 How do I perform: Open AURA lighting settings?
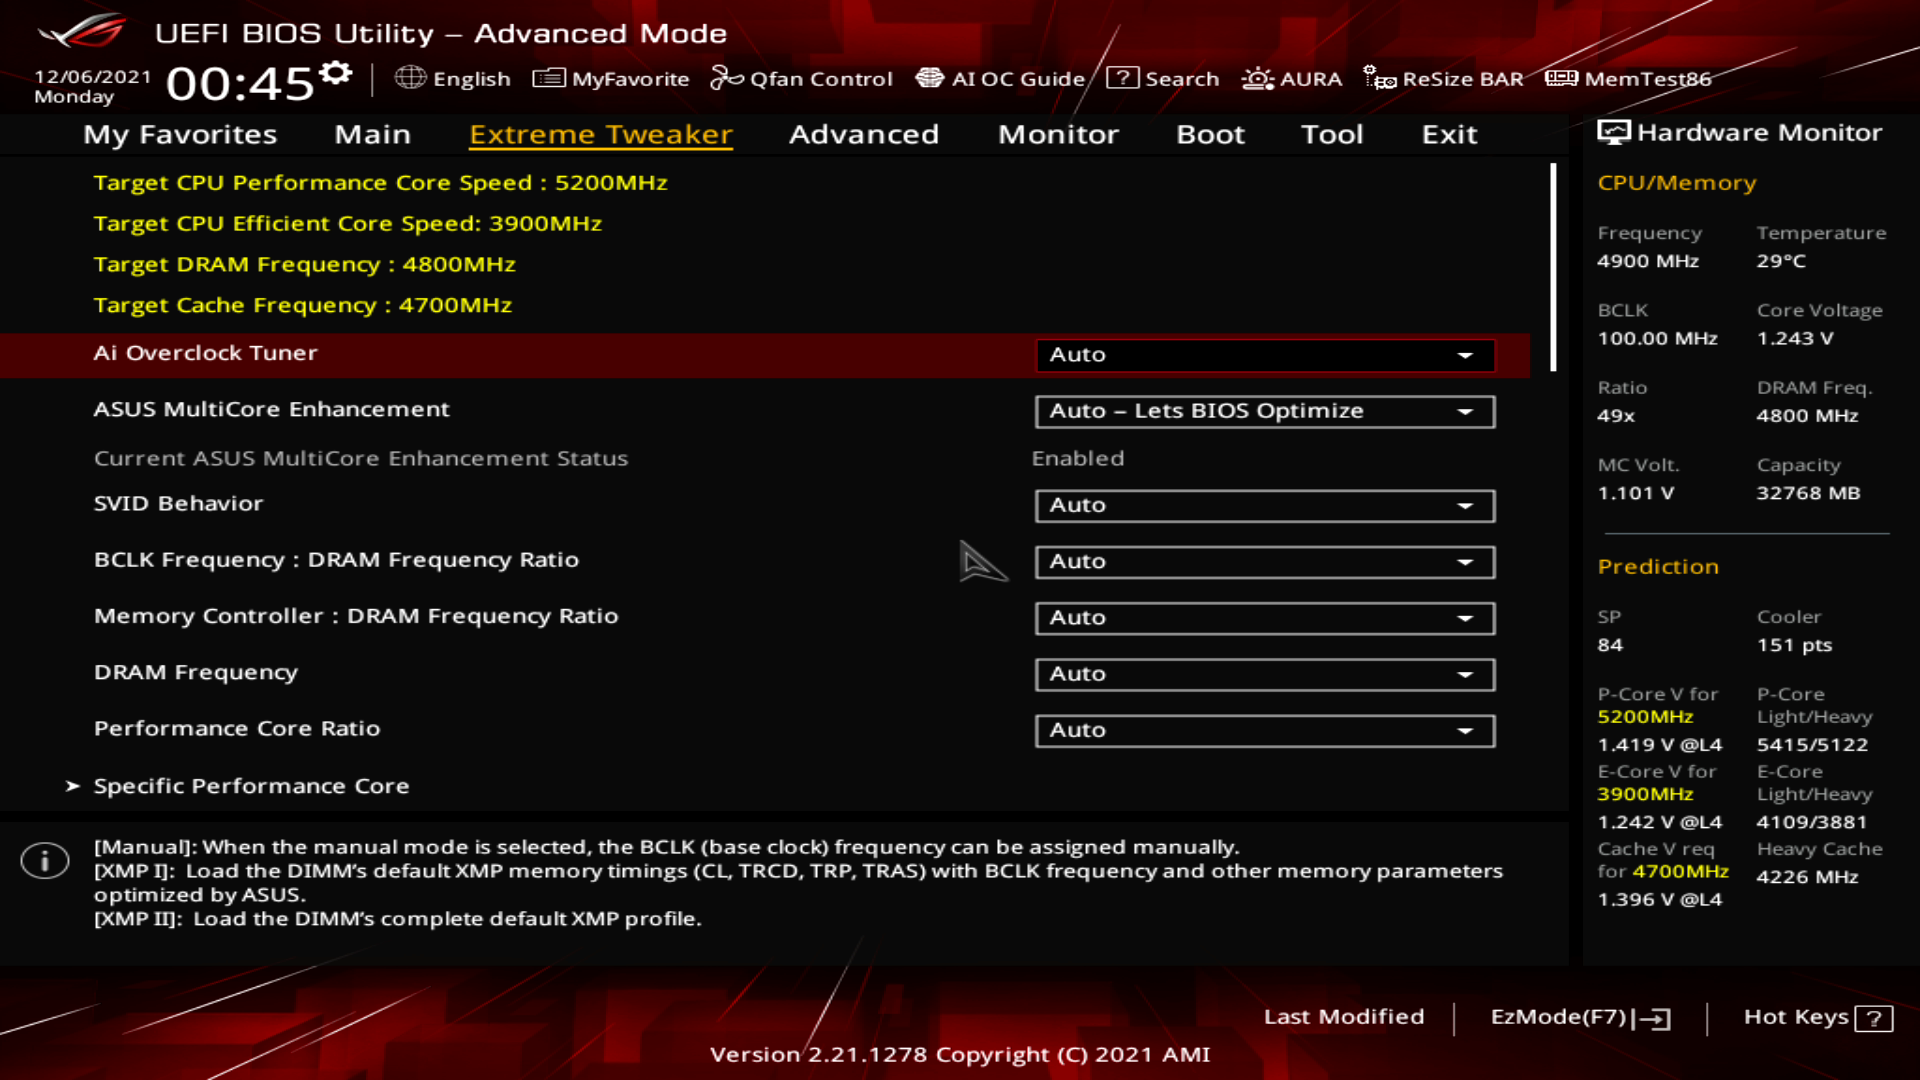pos(1292,78)
